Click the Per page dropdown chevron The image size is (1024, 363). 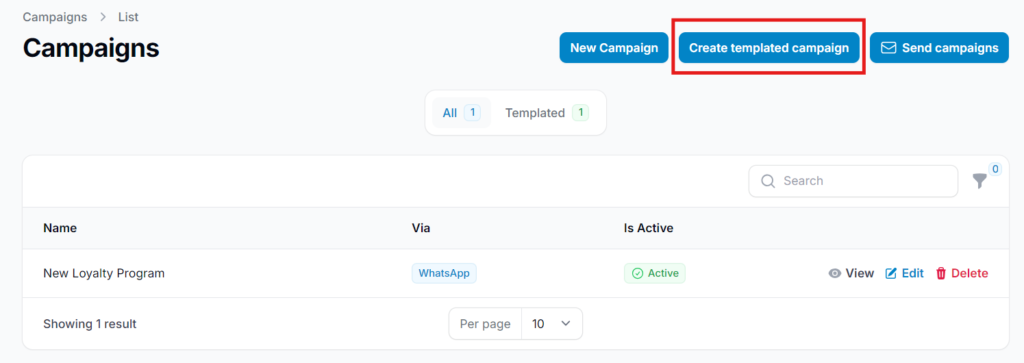pos(566,324)
